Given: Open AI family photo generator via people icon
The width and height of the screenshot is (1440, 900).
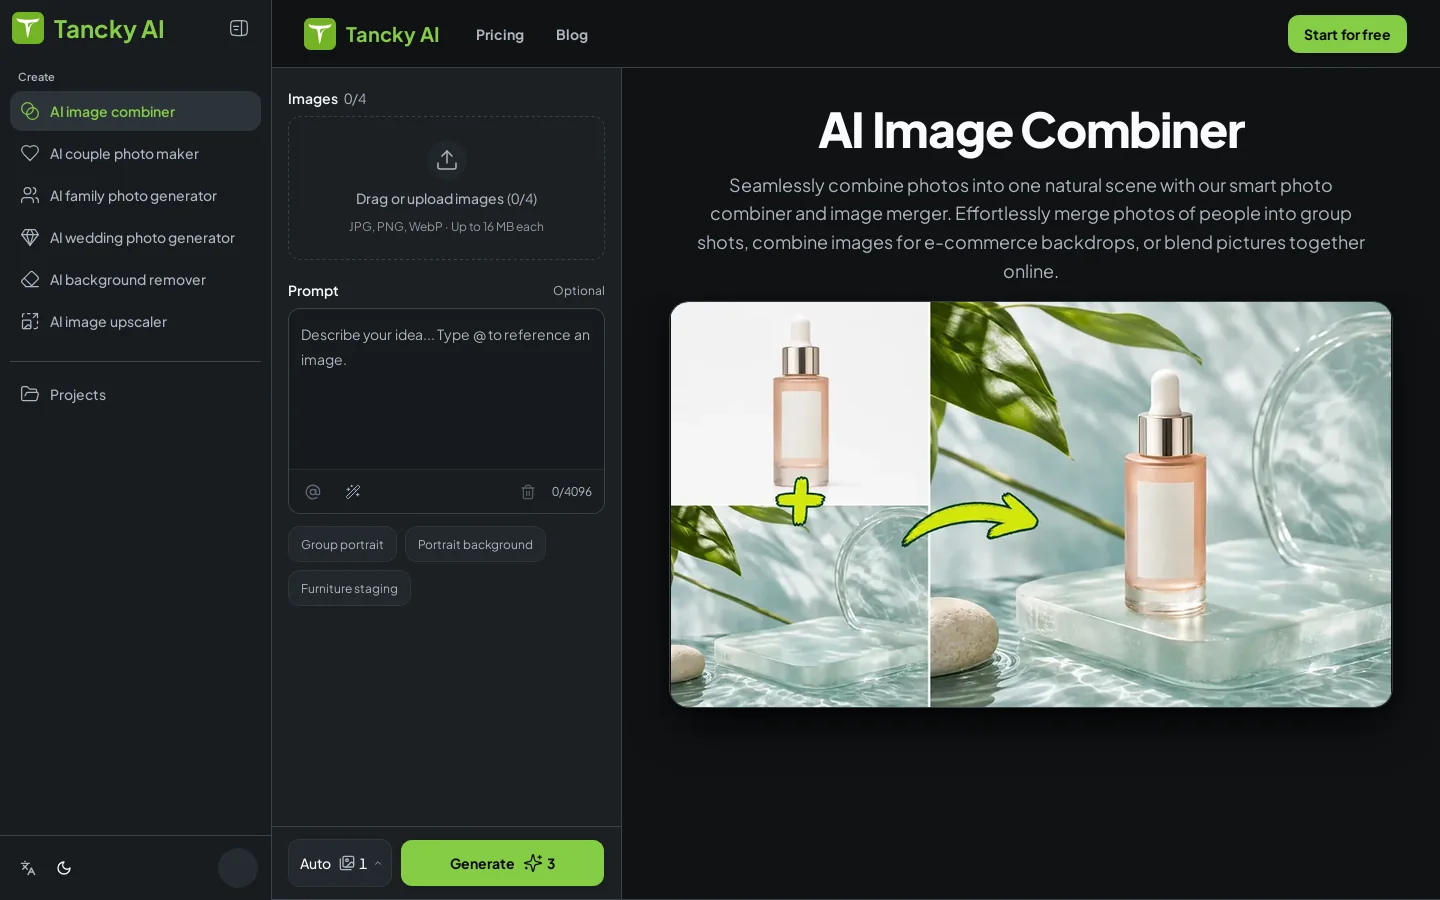Looking at the screenshot, I should (30, 195).
